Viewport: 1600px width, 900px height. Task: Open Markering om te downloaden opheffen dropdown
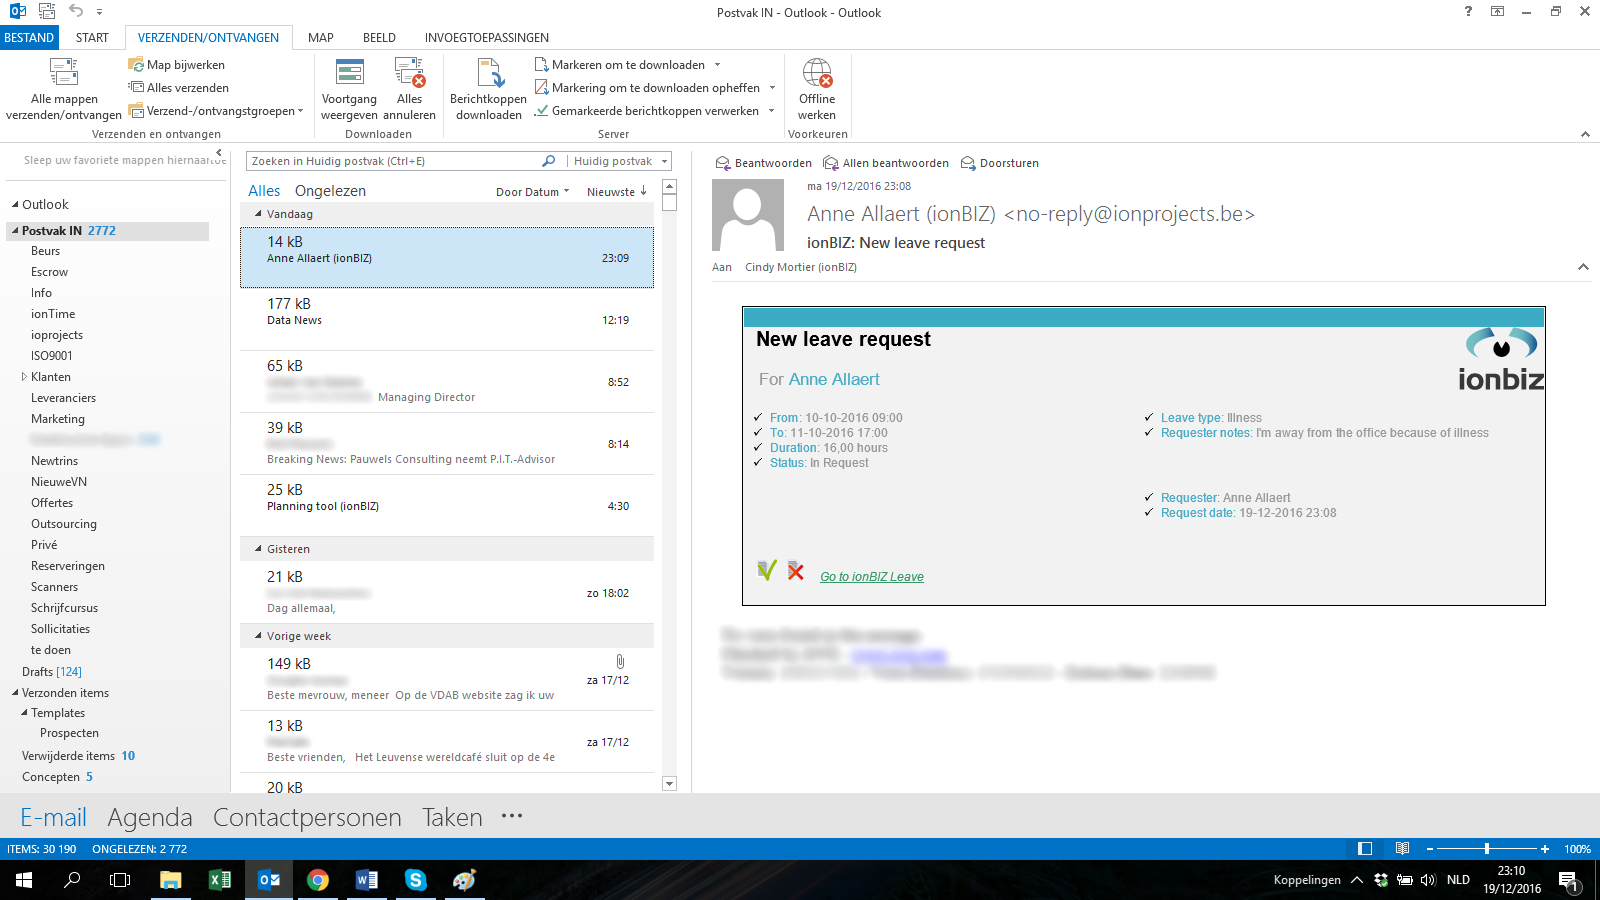point(772,88)
